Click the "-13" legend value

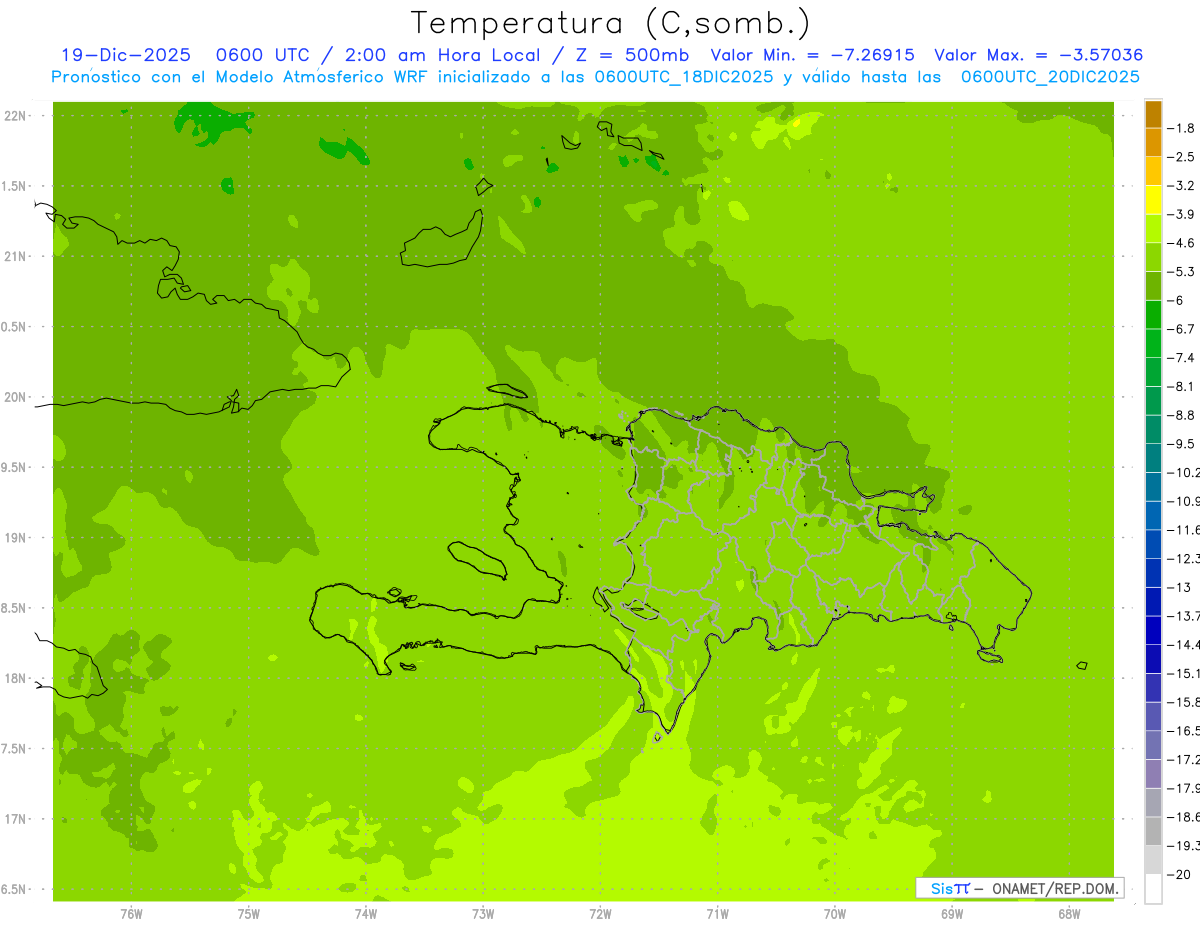point(1178,587)
